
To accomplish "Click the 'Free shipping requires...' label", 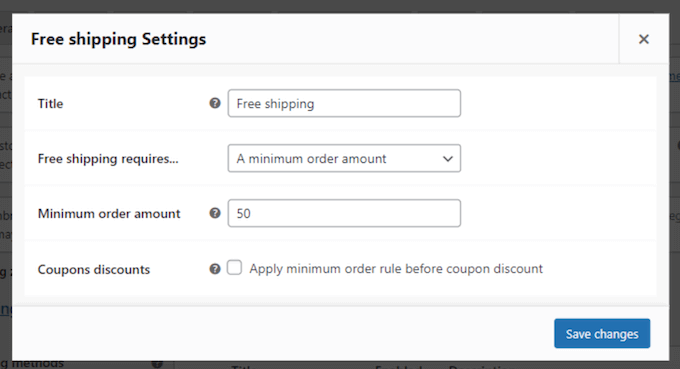I will click(x=108, y=159).
